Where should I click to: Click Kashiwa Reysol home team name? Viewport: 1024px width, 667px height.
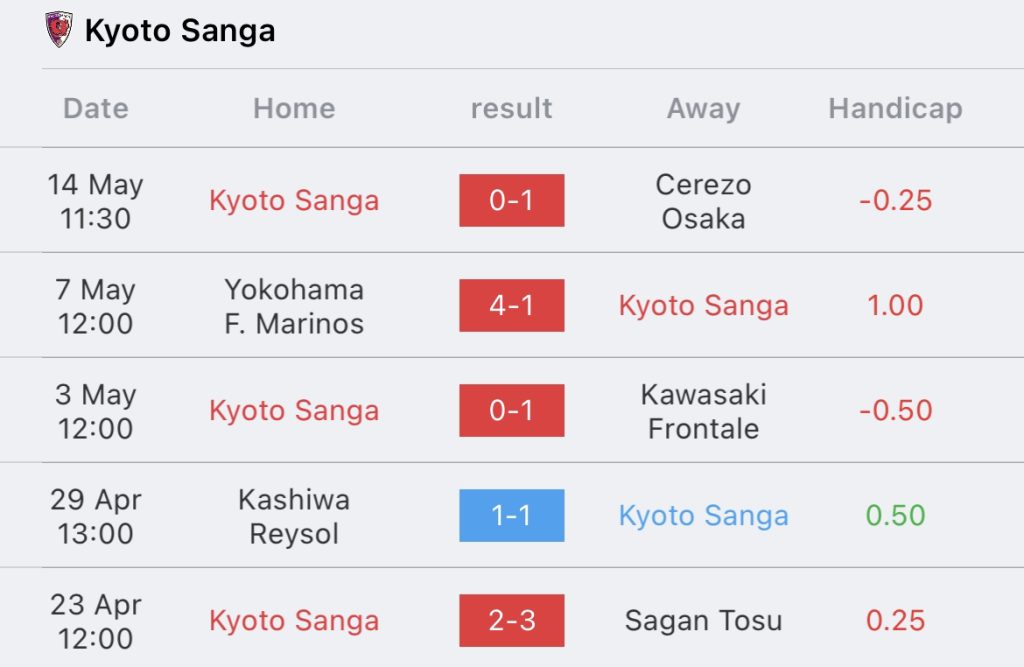pyautogui.click(x=294, y=516)
